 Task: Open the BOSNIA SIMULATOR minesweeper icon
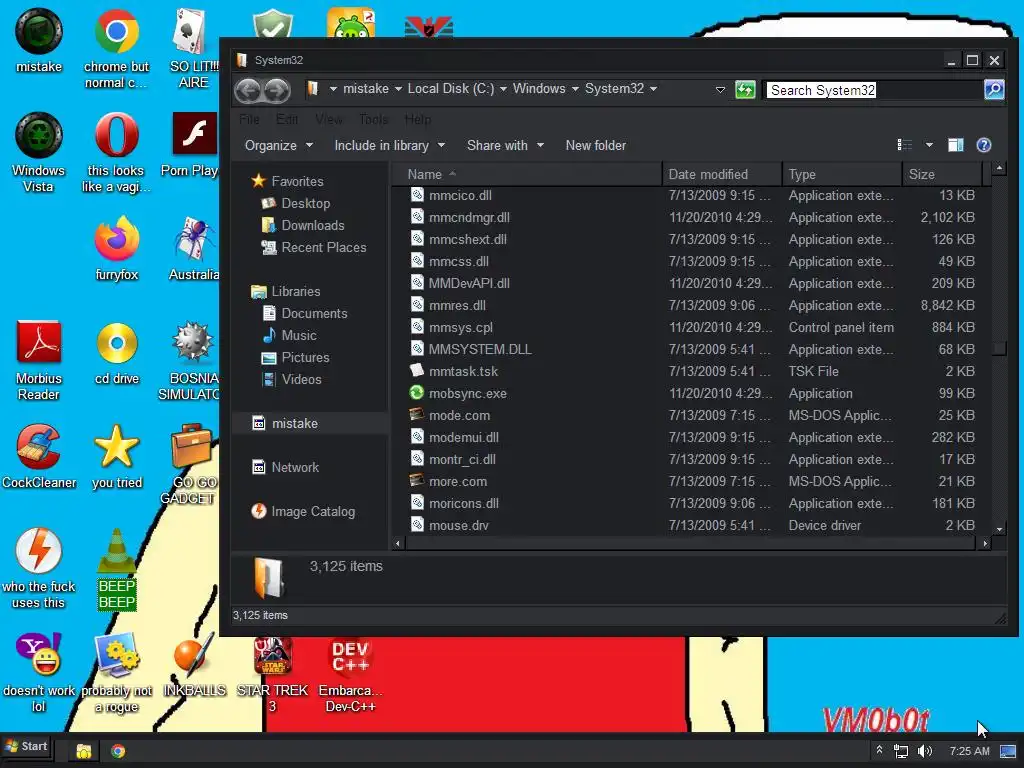[x=189, y=359]
